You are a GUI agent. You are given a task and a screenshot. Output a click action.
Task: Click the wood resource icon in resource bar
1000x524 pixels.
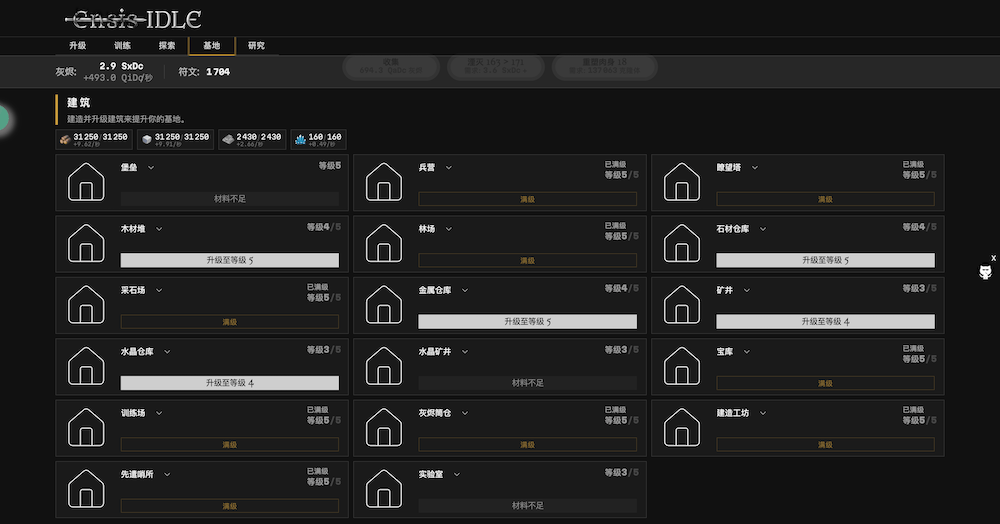[64, 140]
